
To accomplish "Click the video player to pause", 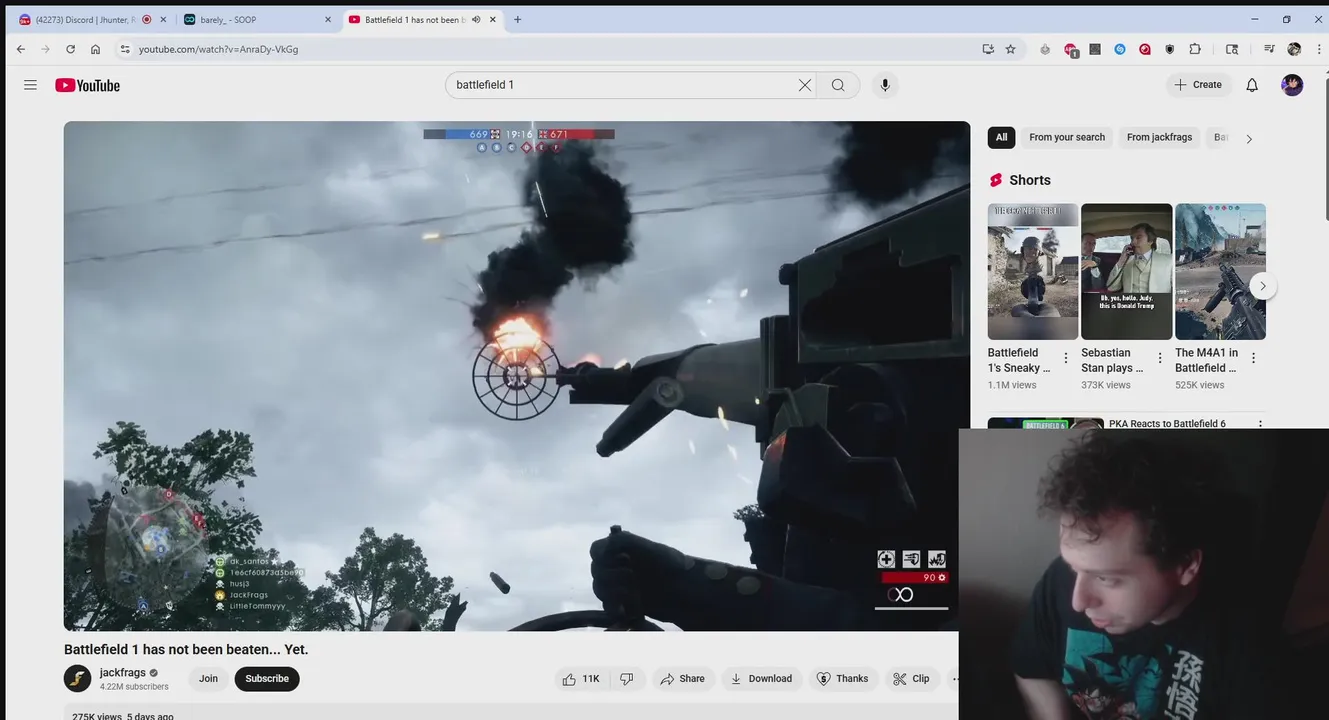I will tap(517, 376).
